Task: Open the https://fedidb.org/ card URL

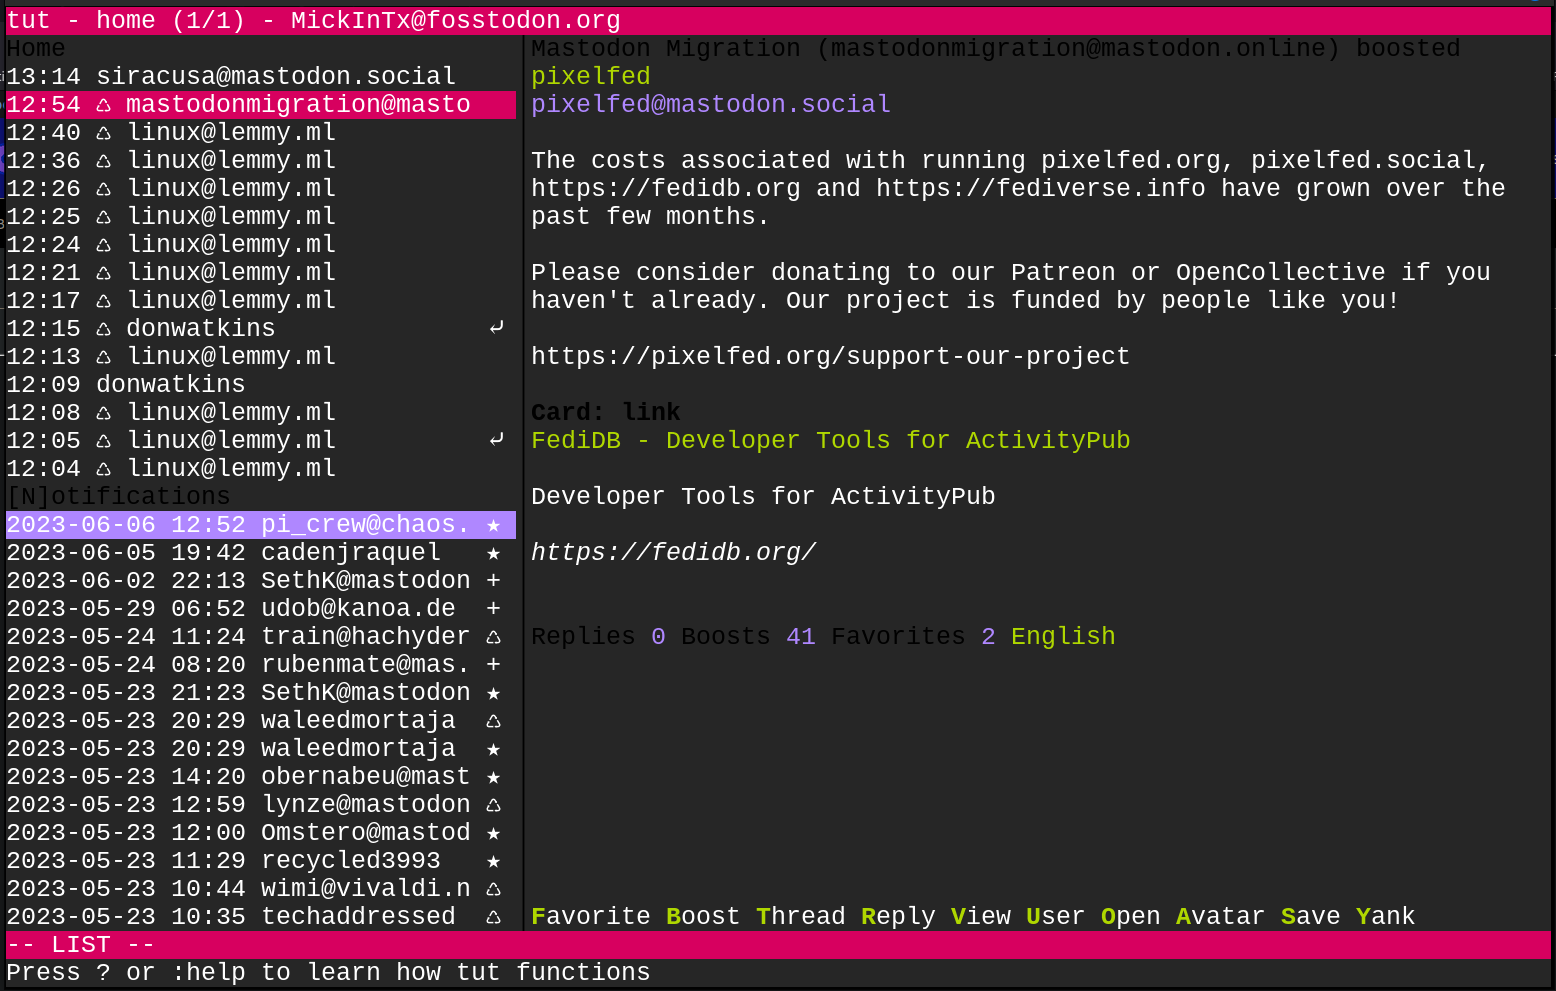Action: (x=674, y=553)
